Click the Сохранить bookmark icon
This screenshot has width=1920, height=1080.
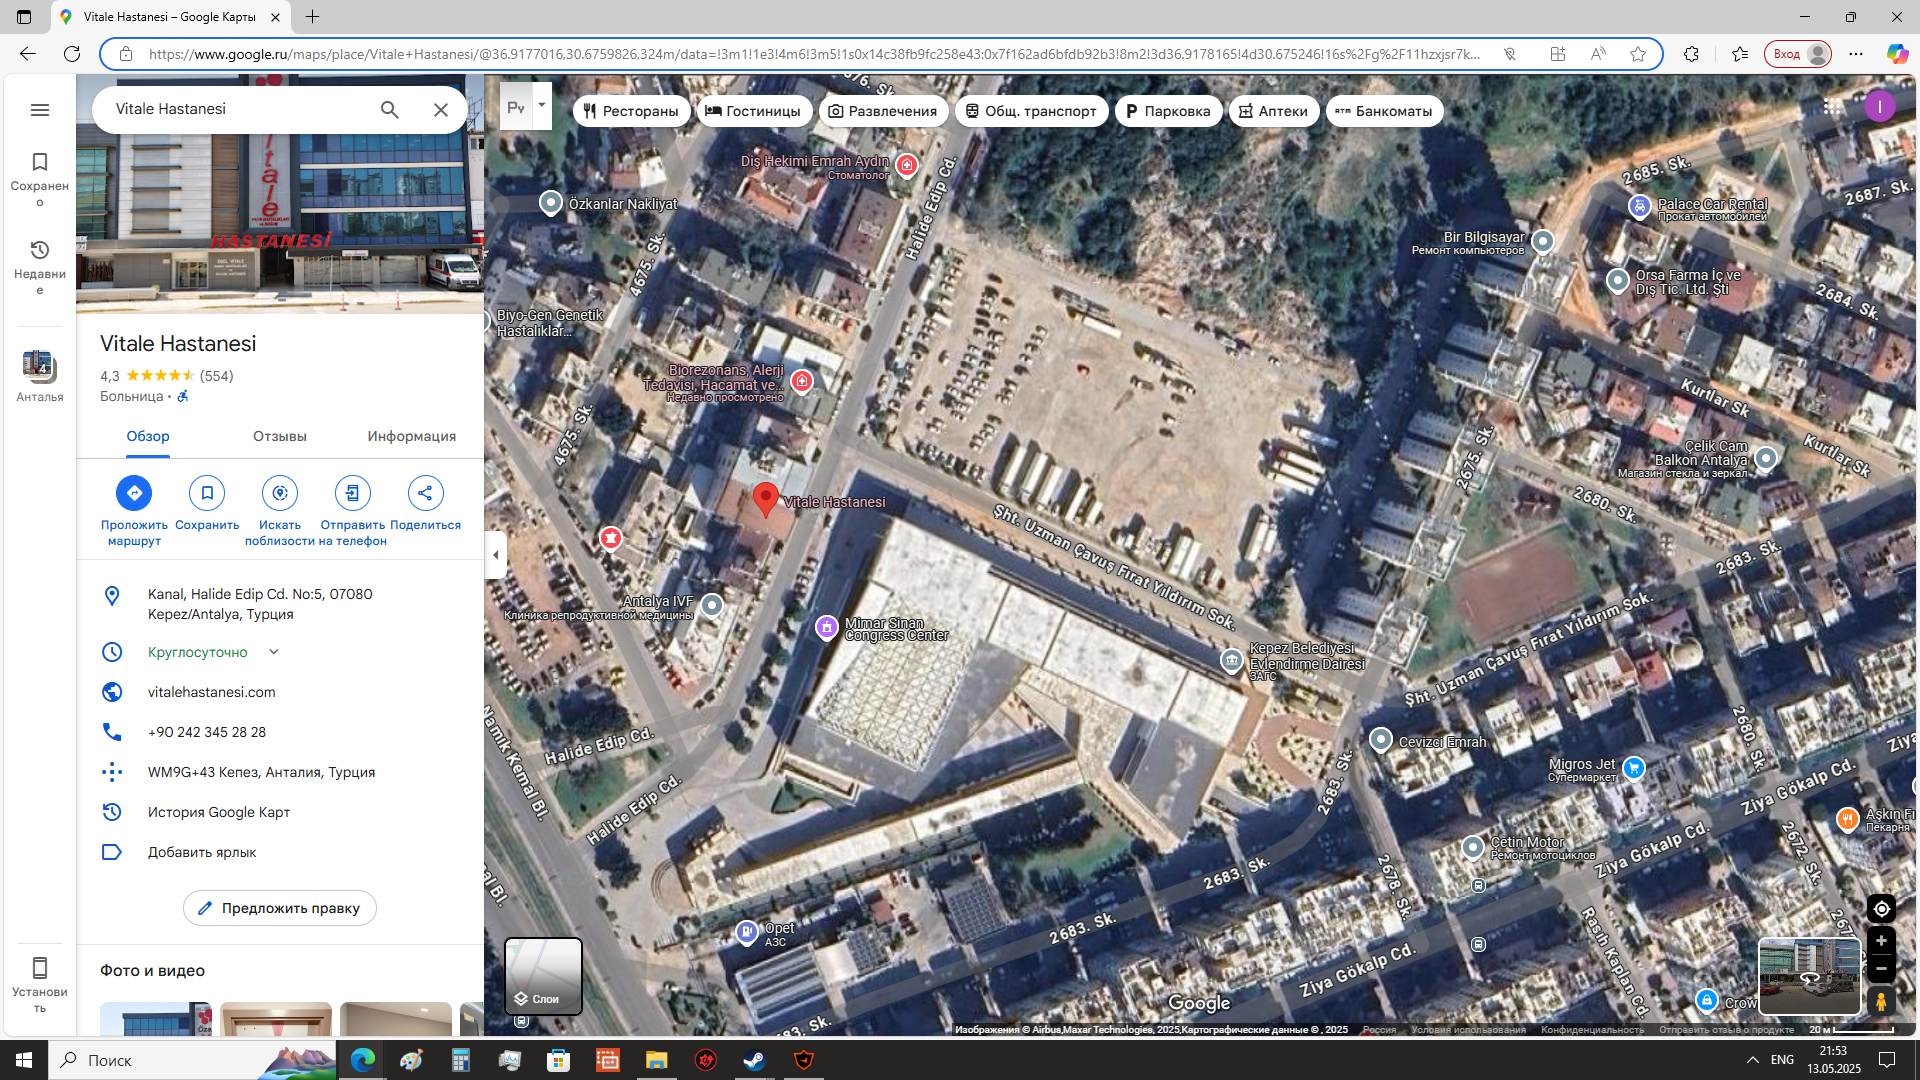[207, 493]
